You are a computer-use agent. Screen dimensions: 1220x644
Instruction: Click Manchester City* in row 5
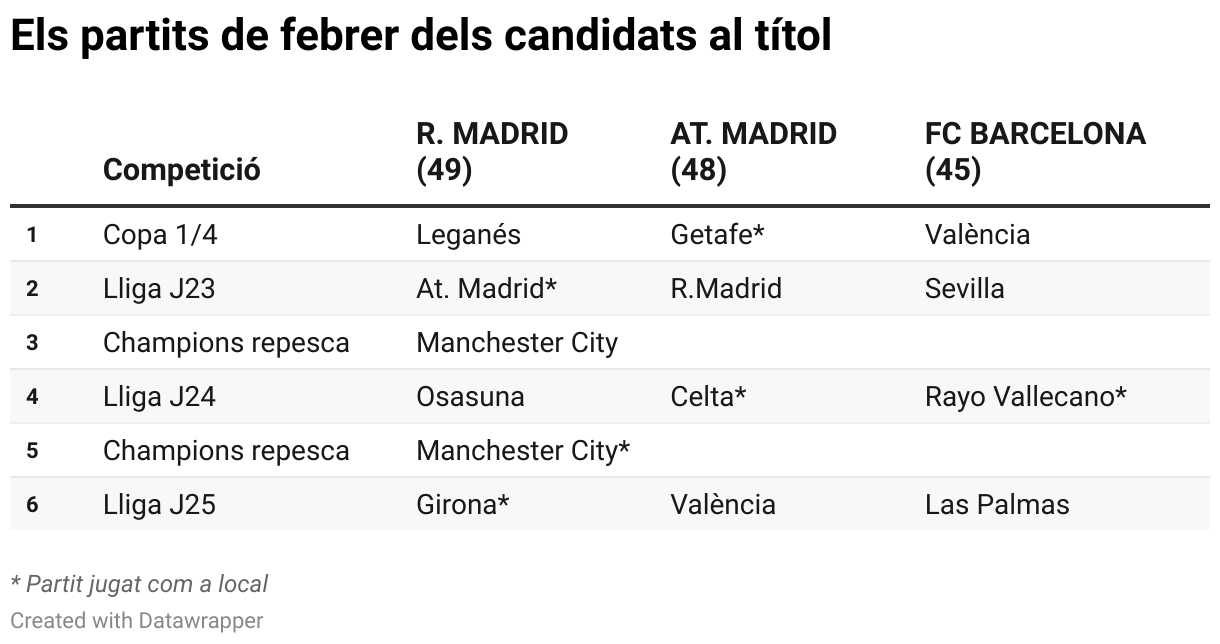point(523,451)
